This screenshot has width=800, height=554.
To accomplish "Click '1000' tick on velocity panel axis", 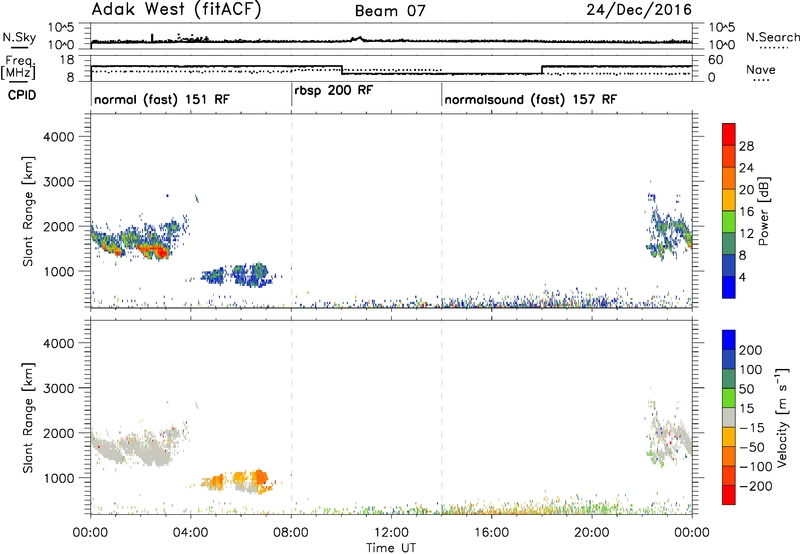I will tap(59, 479).
